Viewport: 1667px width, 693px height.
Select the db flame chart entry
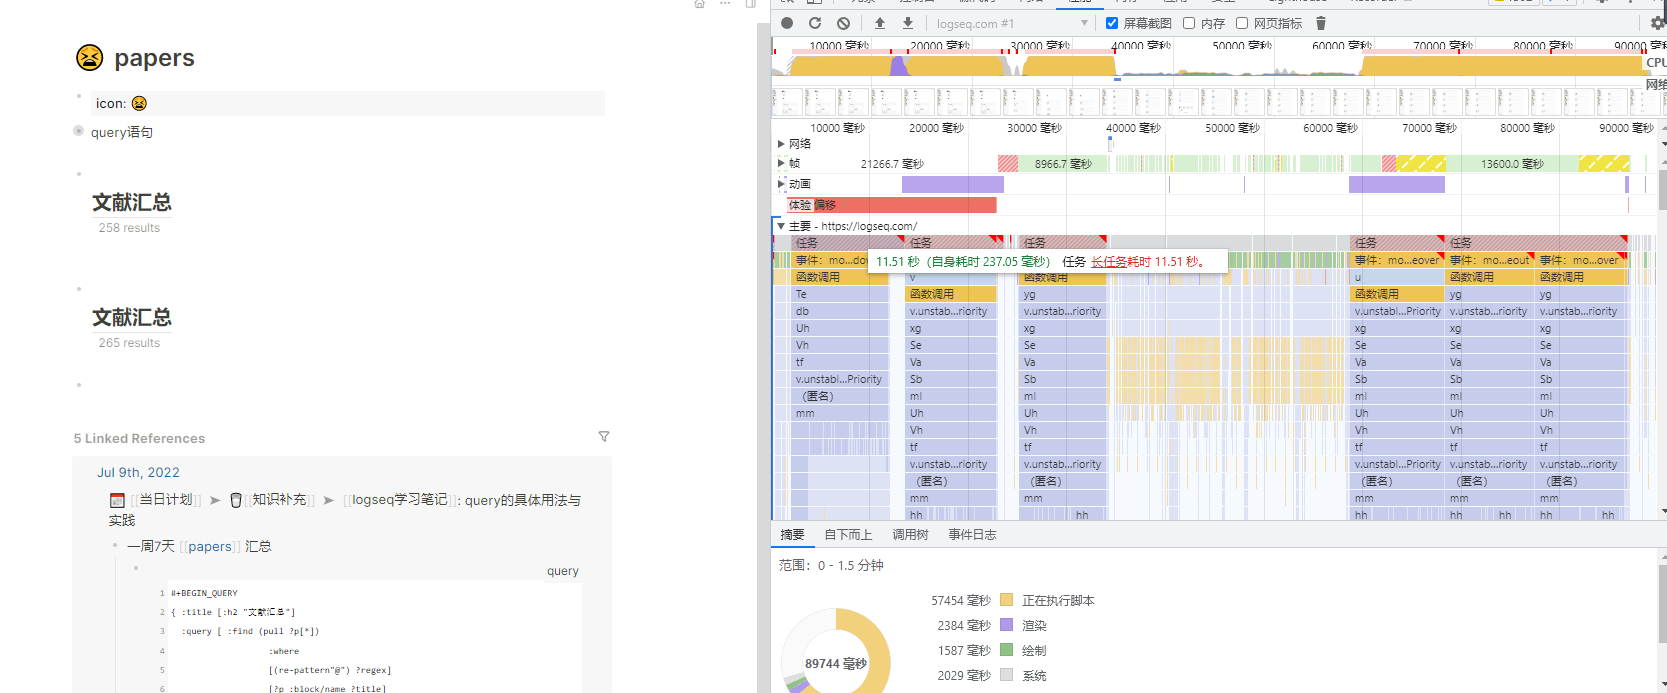pos(840,311)
